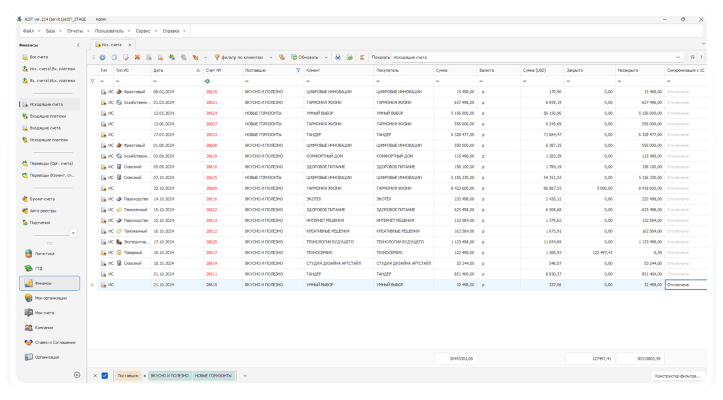The width and height of the screenshot is (723, 400).
Task: Open Ставки и Соглашения module
Action: (50, 342)
